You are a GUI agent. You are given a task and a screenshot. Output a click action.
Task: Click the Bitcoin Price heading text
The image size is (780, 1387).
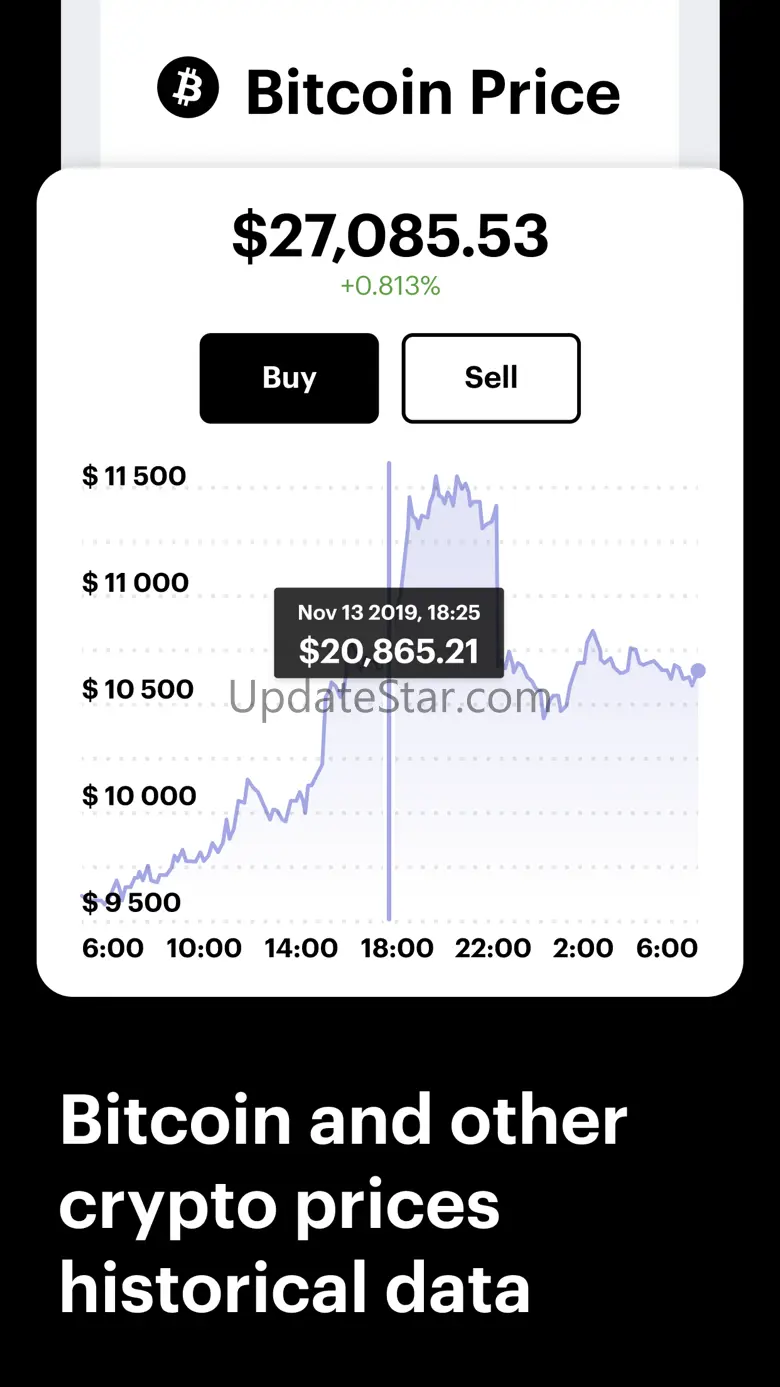433,93
